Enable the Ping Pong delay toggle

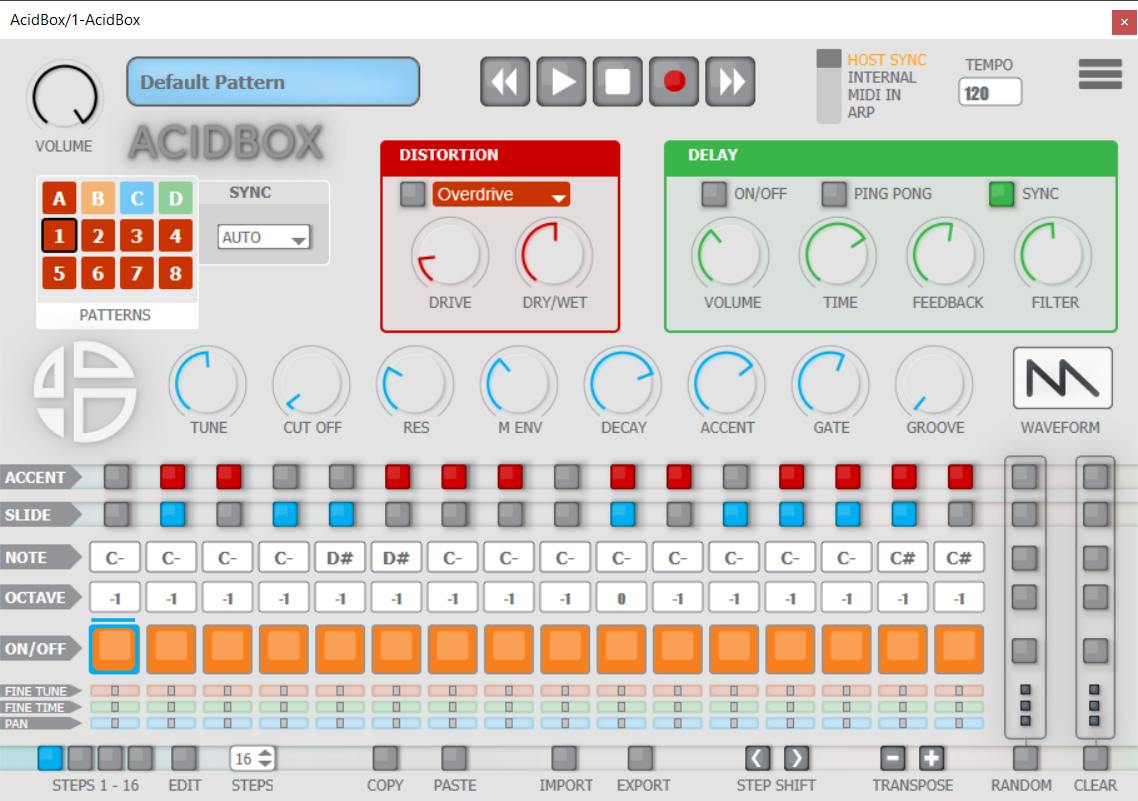click(x=834, y=194)
